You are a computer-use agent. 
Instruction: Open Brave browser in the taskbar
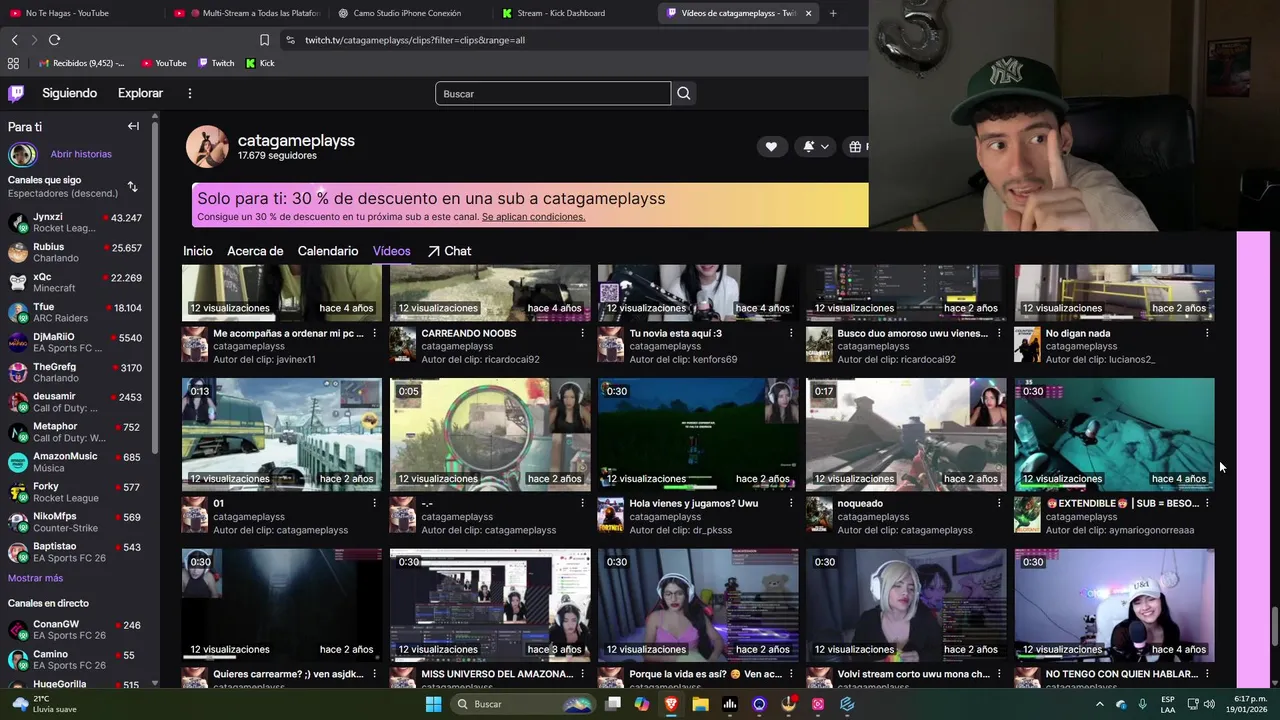[671, 704]
